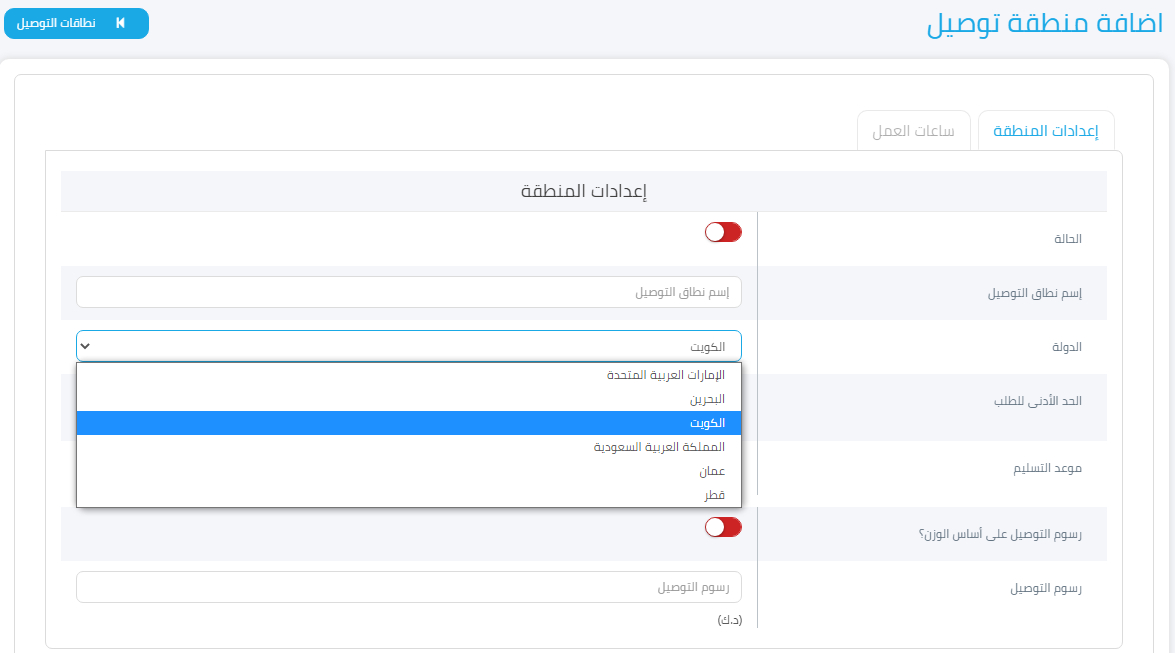1175x653 pixels.
Task: Toggle the الحالة status switch
Action: [722, 232]
